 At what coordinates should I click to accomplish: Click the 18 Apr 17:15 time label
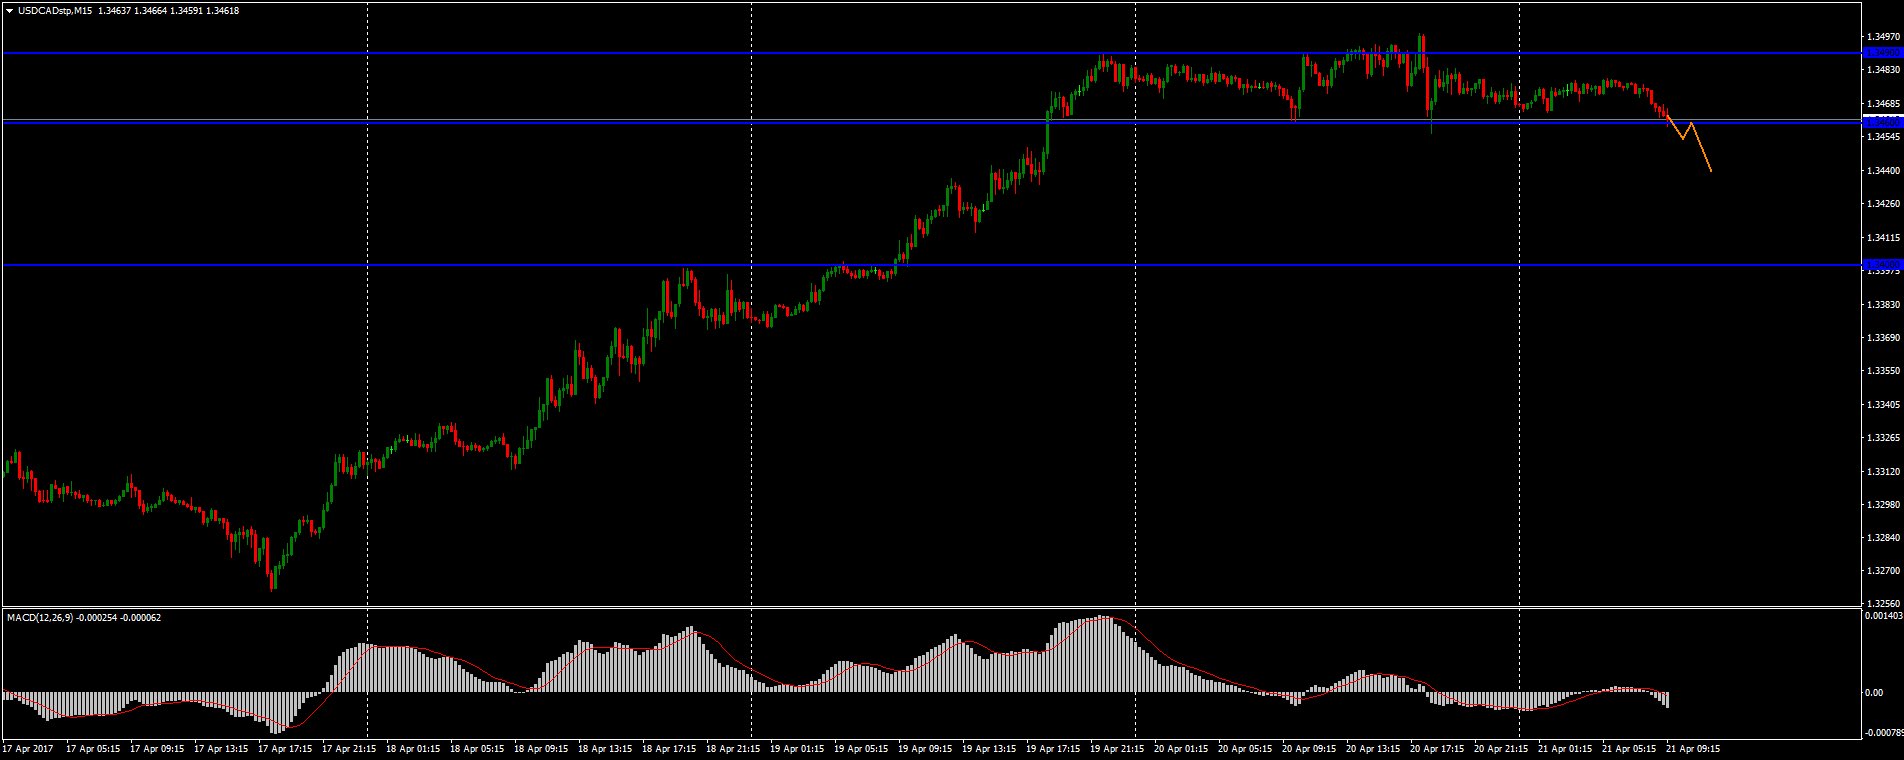click(669, 748)
